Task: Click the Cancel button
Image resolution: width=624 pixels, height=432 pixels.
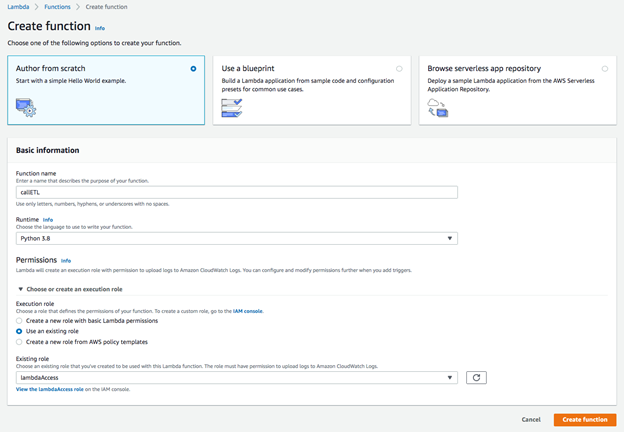Action: point(531,420)
